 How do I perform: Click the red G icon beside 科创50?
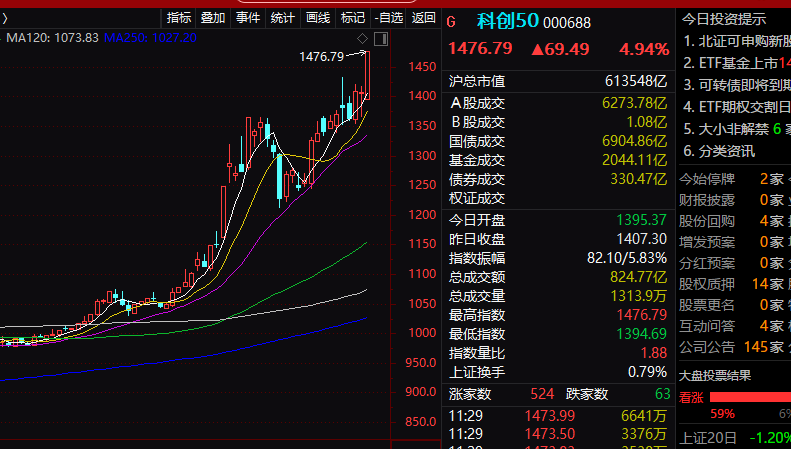tap(451, 22)
